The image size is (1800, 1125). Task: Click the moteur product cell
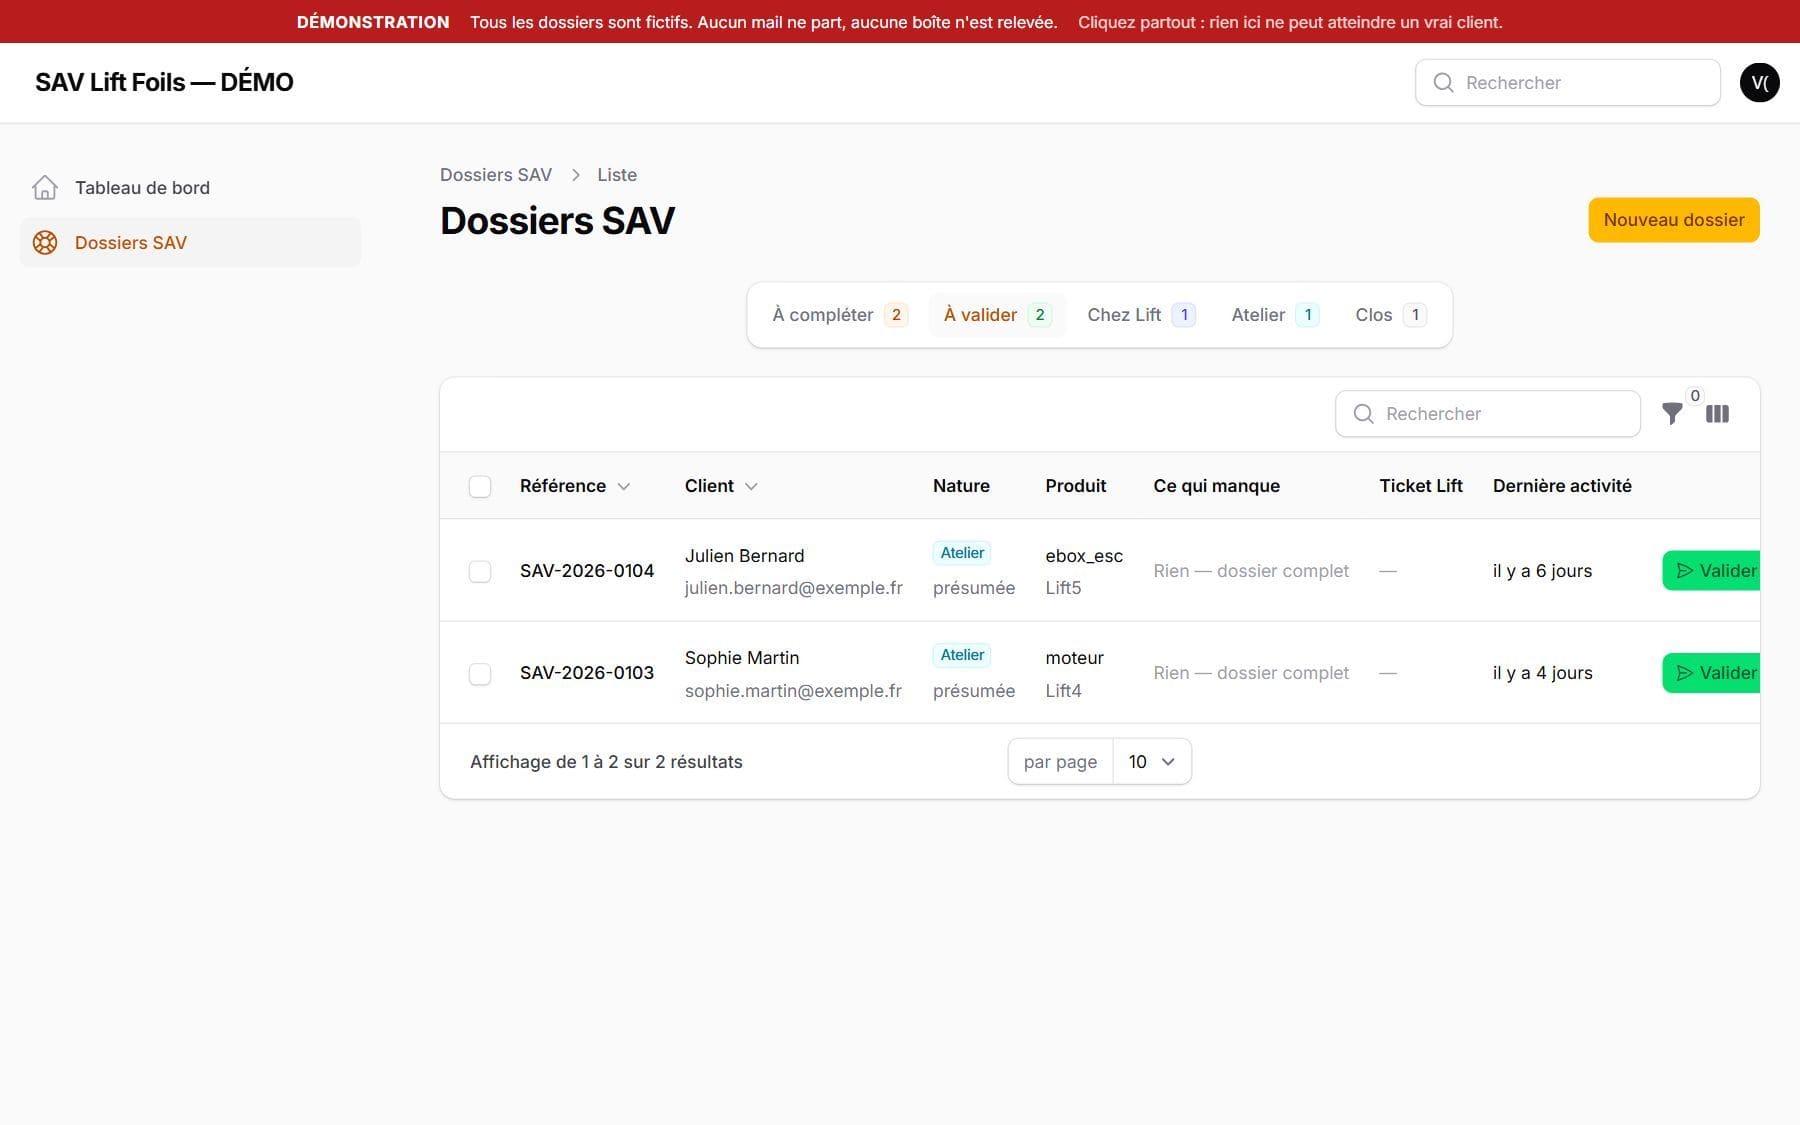pos(1075,658)
